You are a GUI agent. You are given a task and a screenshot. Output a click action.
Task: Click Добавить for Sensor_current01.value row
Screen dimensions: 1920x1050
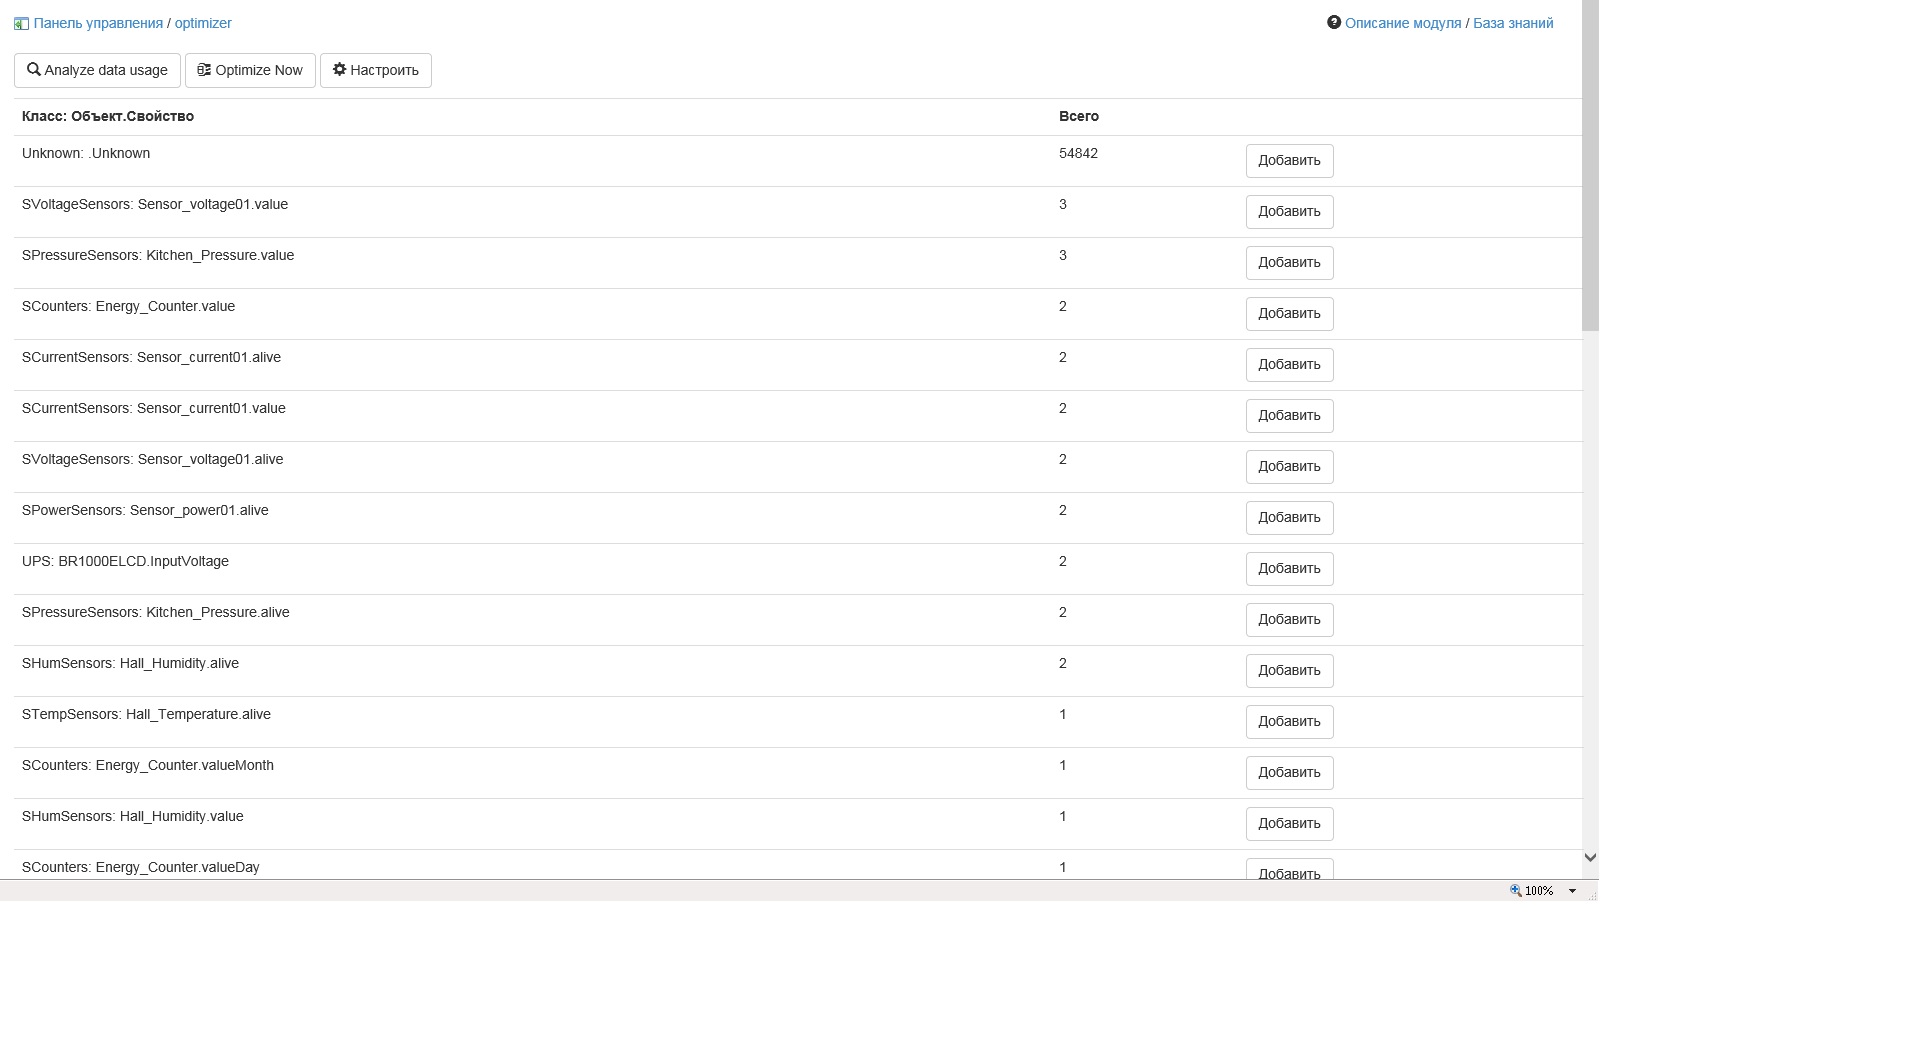click(1289, 416)
